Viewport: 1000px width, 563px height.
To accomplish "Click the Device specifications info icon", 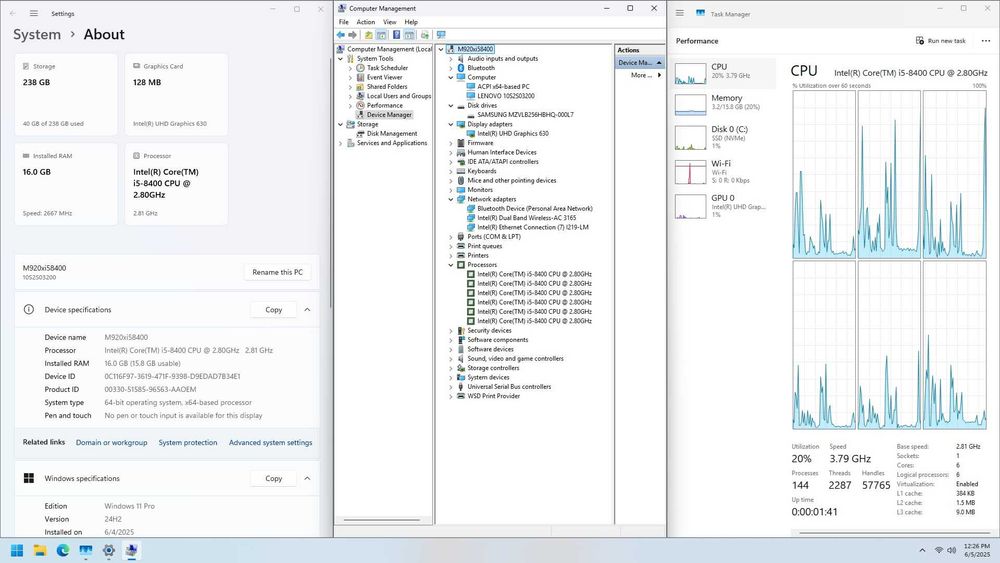I will coord(29,309).
